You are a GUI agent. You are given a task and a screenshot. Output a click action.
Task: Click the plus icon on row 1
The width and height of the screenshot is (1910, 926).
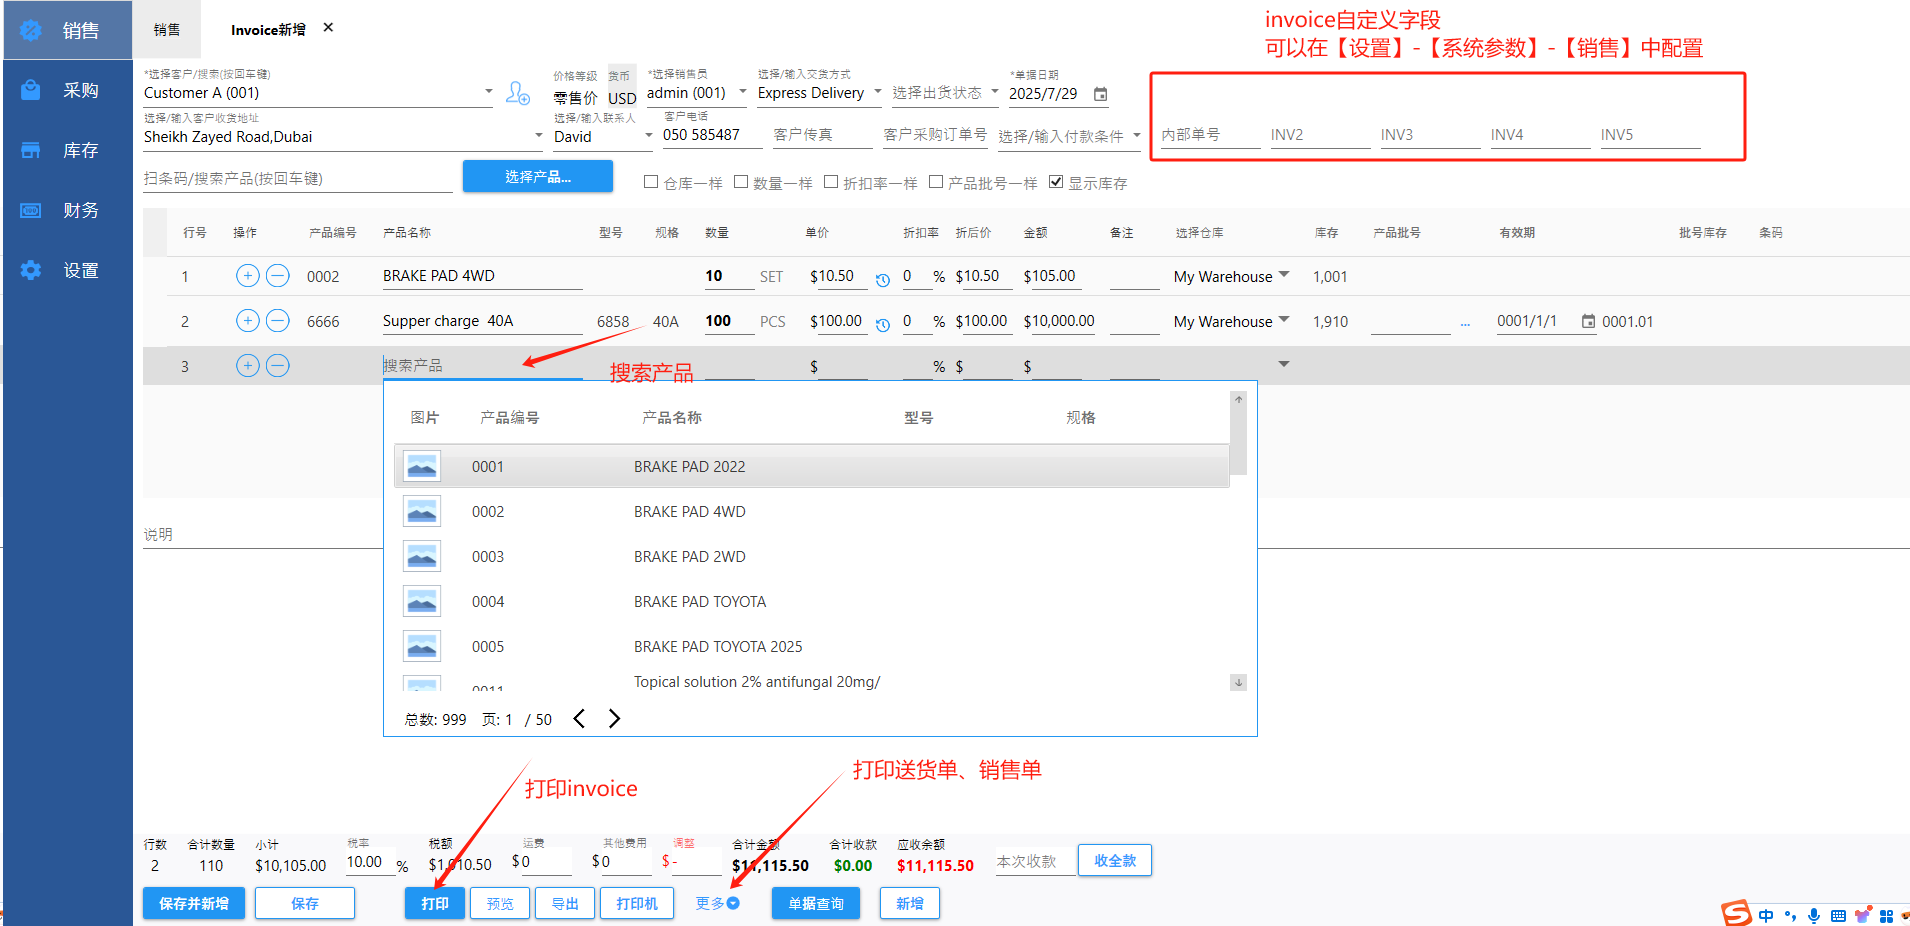point(247,276)
